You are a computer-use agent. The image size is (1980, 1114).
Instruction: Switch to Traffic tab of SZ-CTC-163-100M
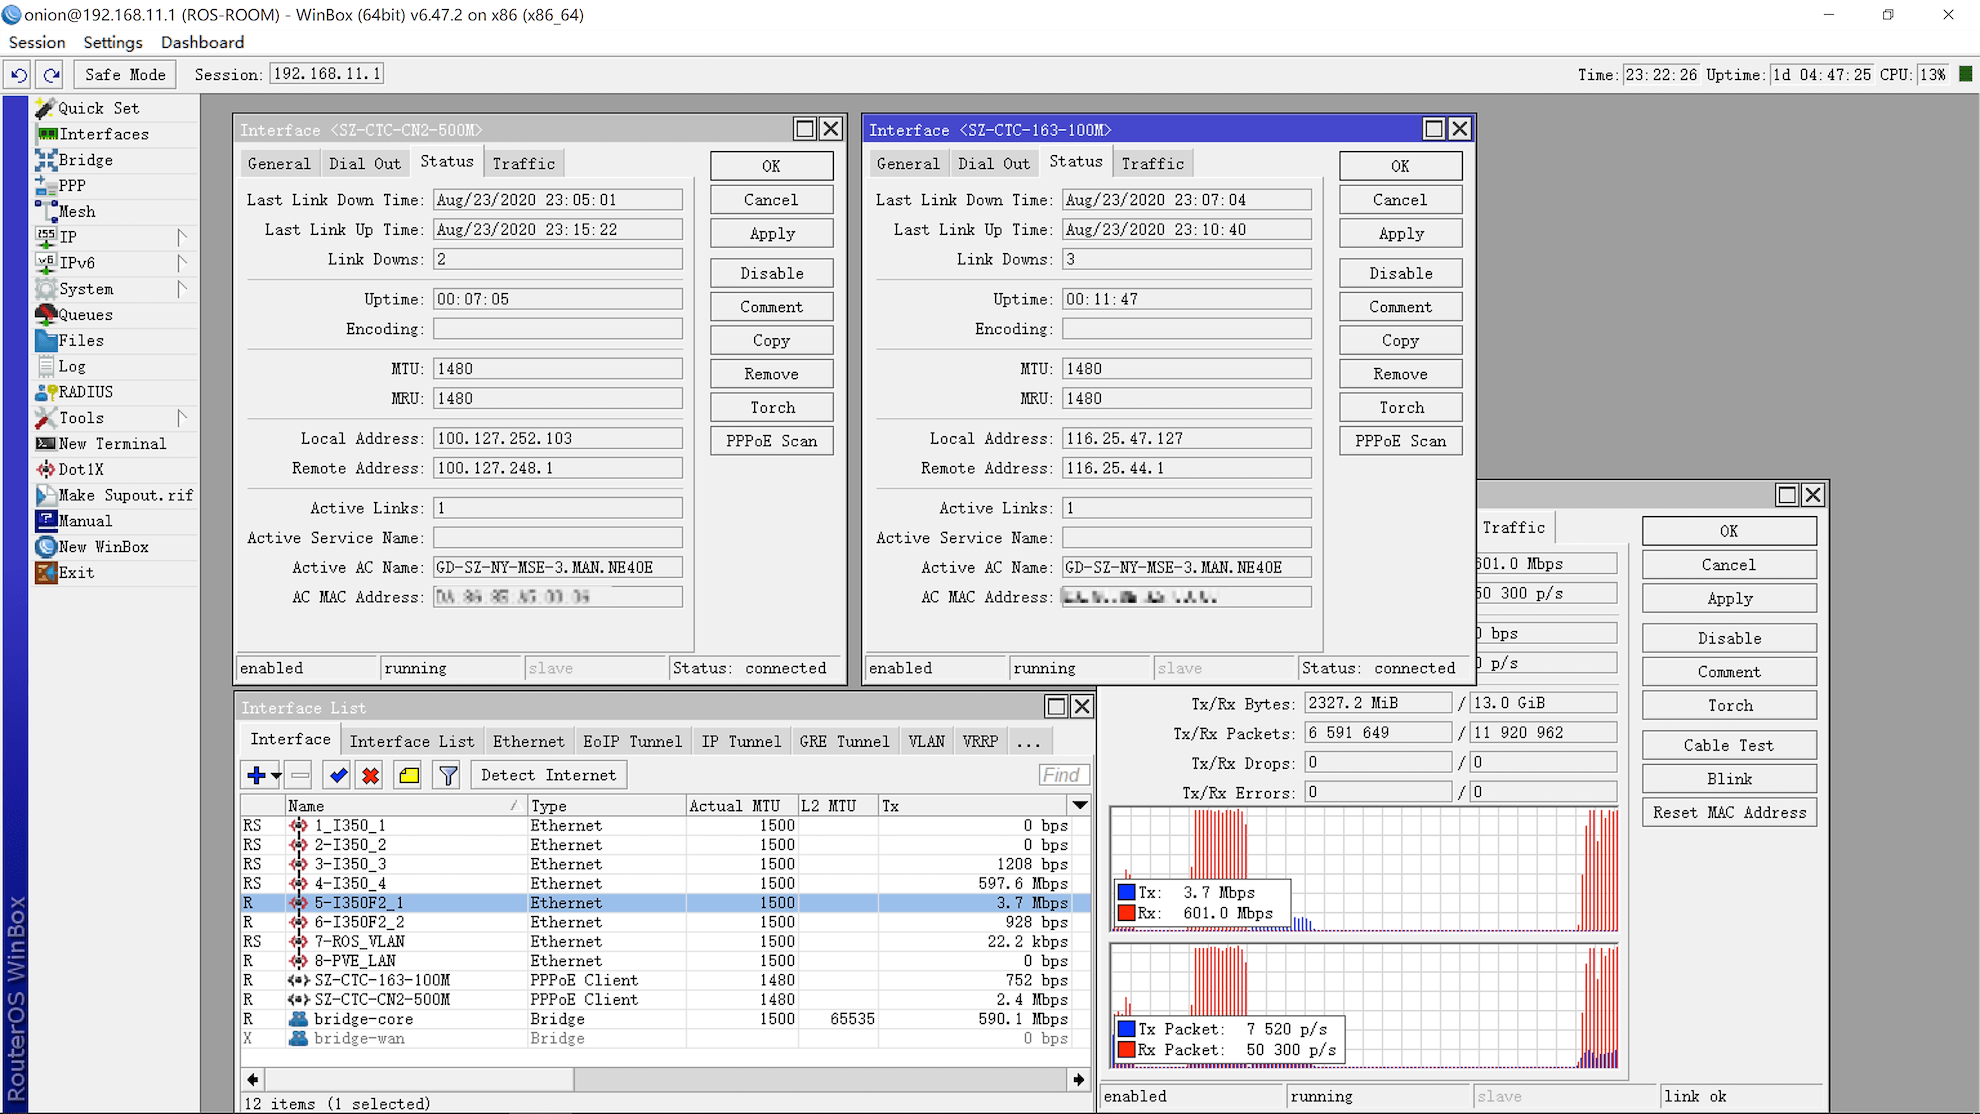1152,163
